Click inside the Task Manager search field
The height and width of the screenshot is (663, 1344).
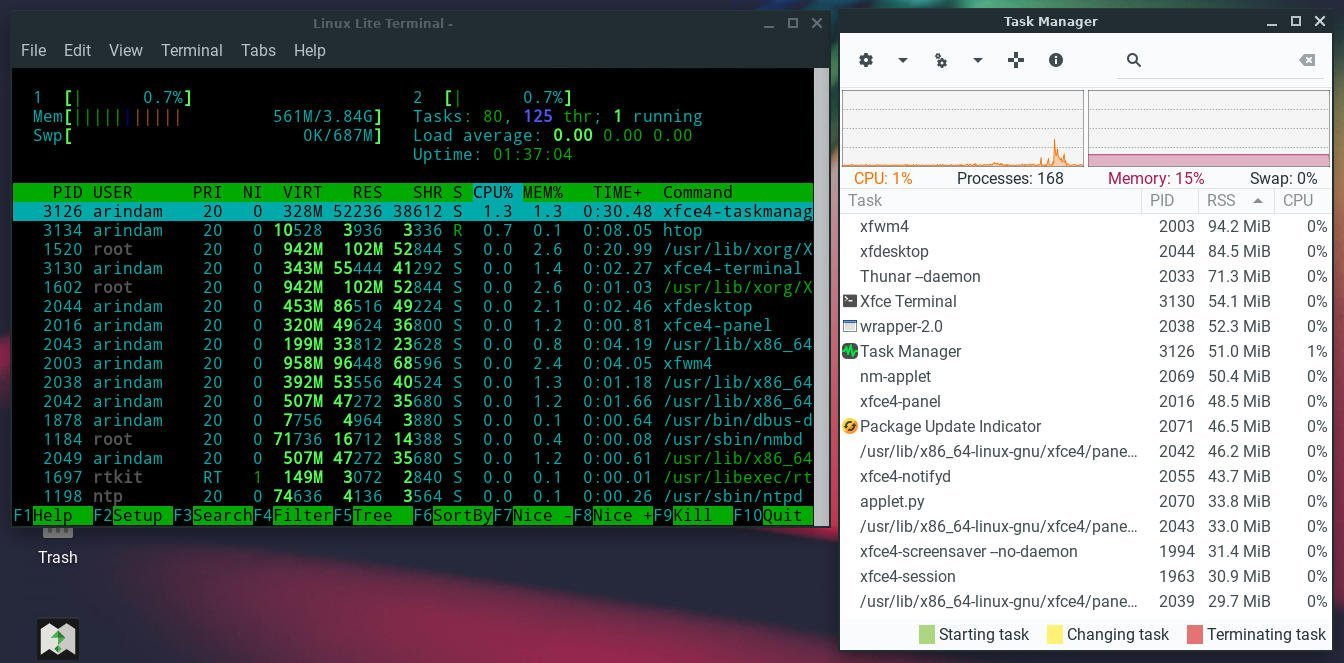[1210, 60]
